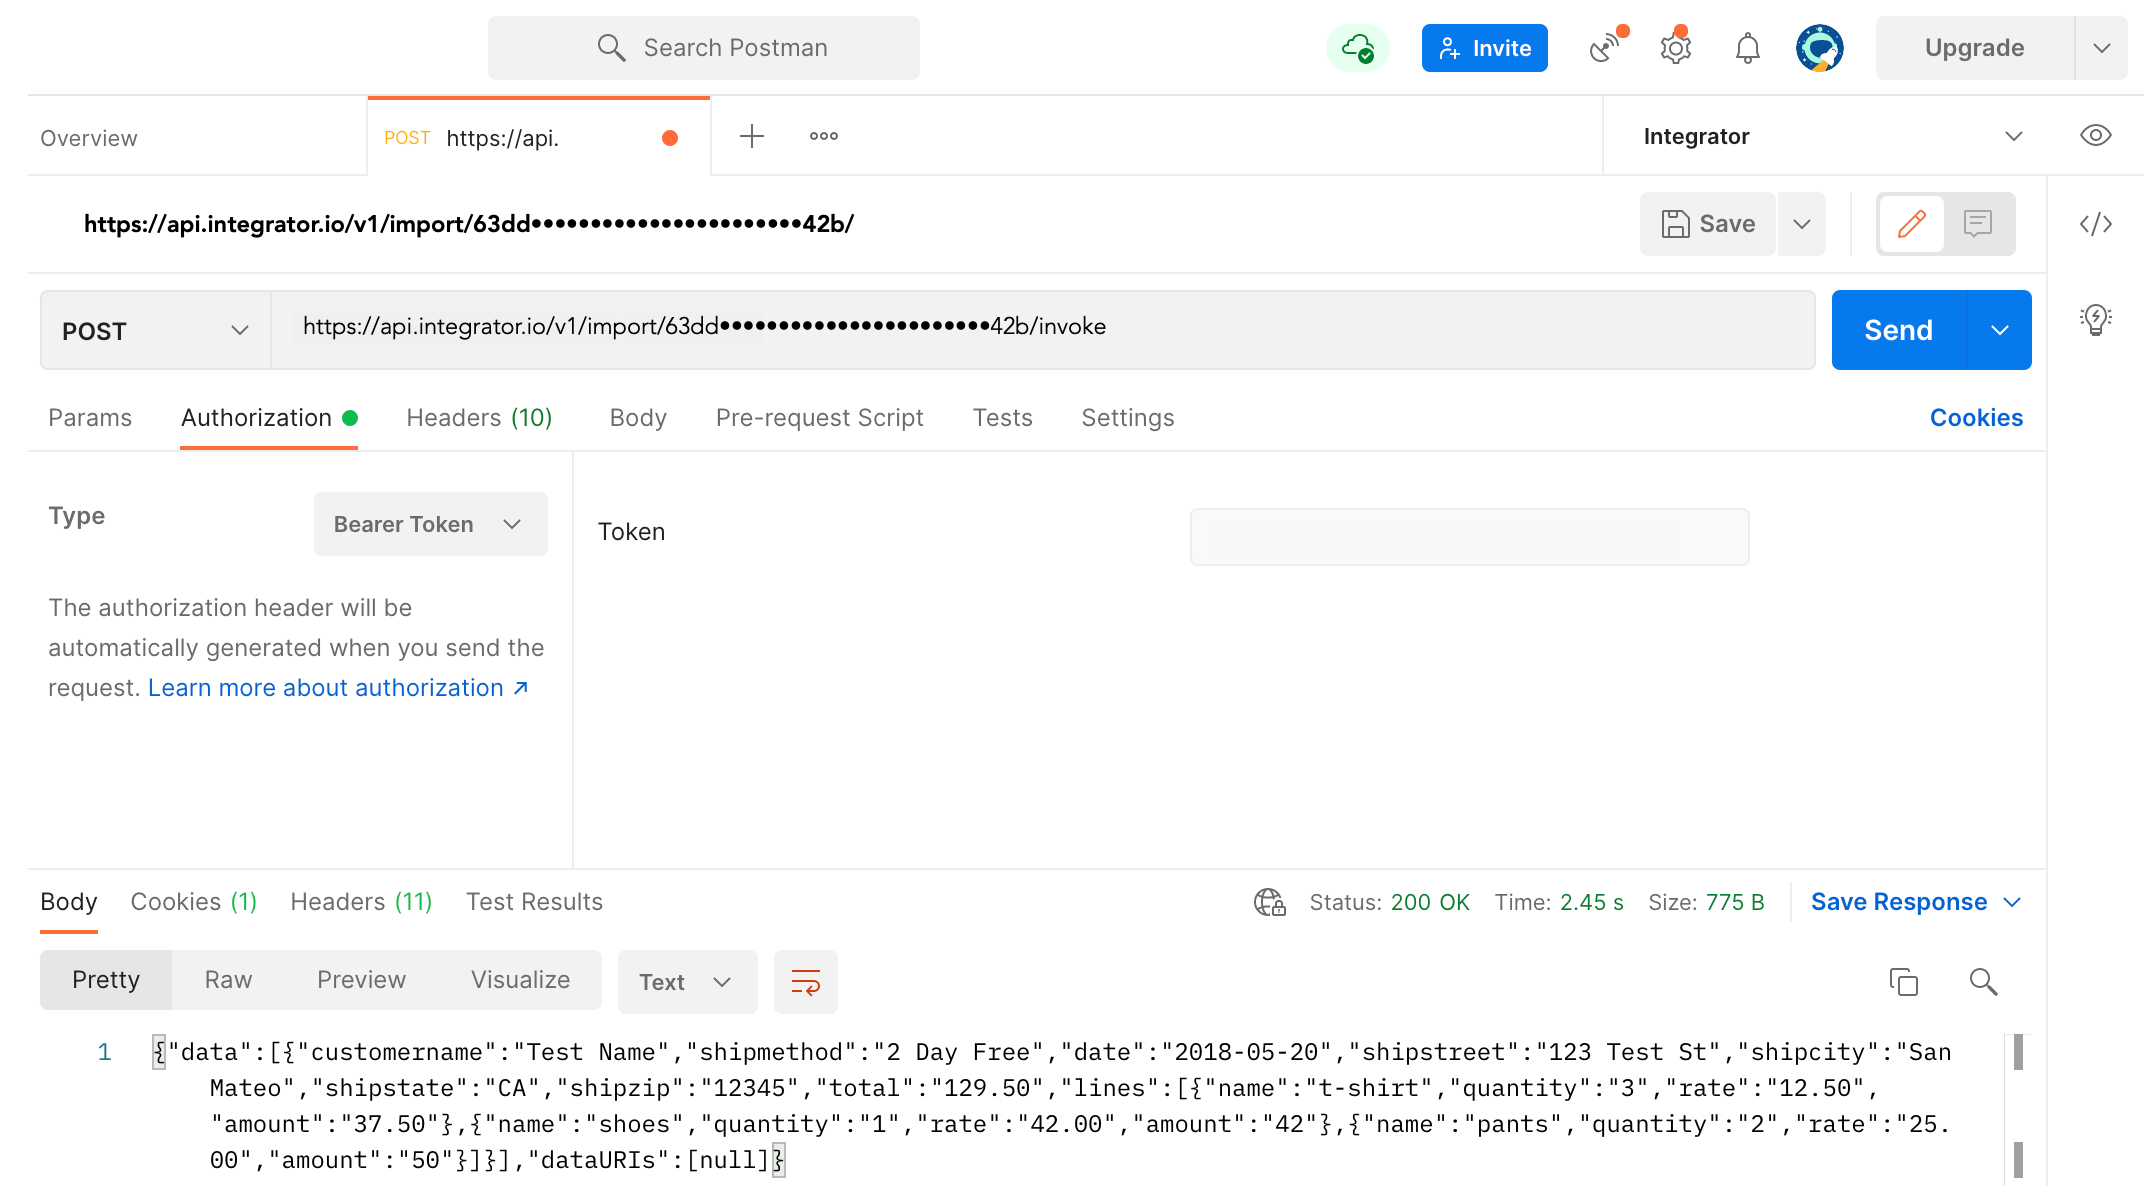The image size is (2144, 1186).
Task: Expand the Send options arrow
Action: 2000,330
